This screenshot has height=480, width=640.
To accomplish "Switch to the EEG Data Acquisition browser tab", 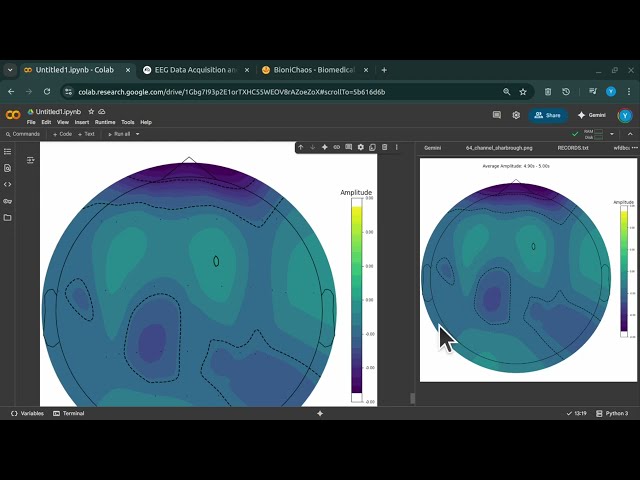I will pos(196,70).
